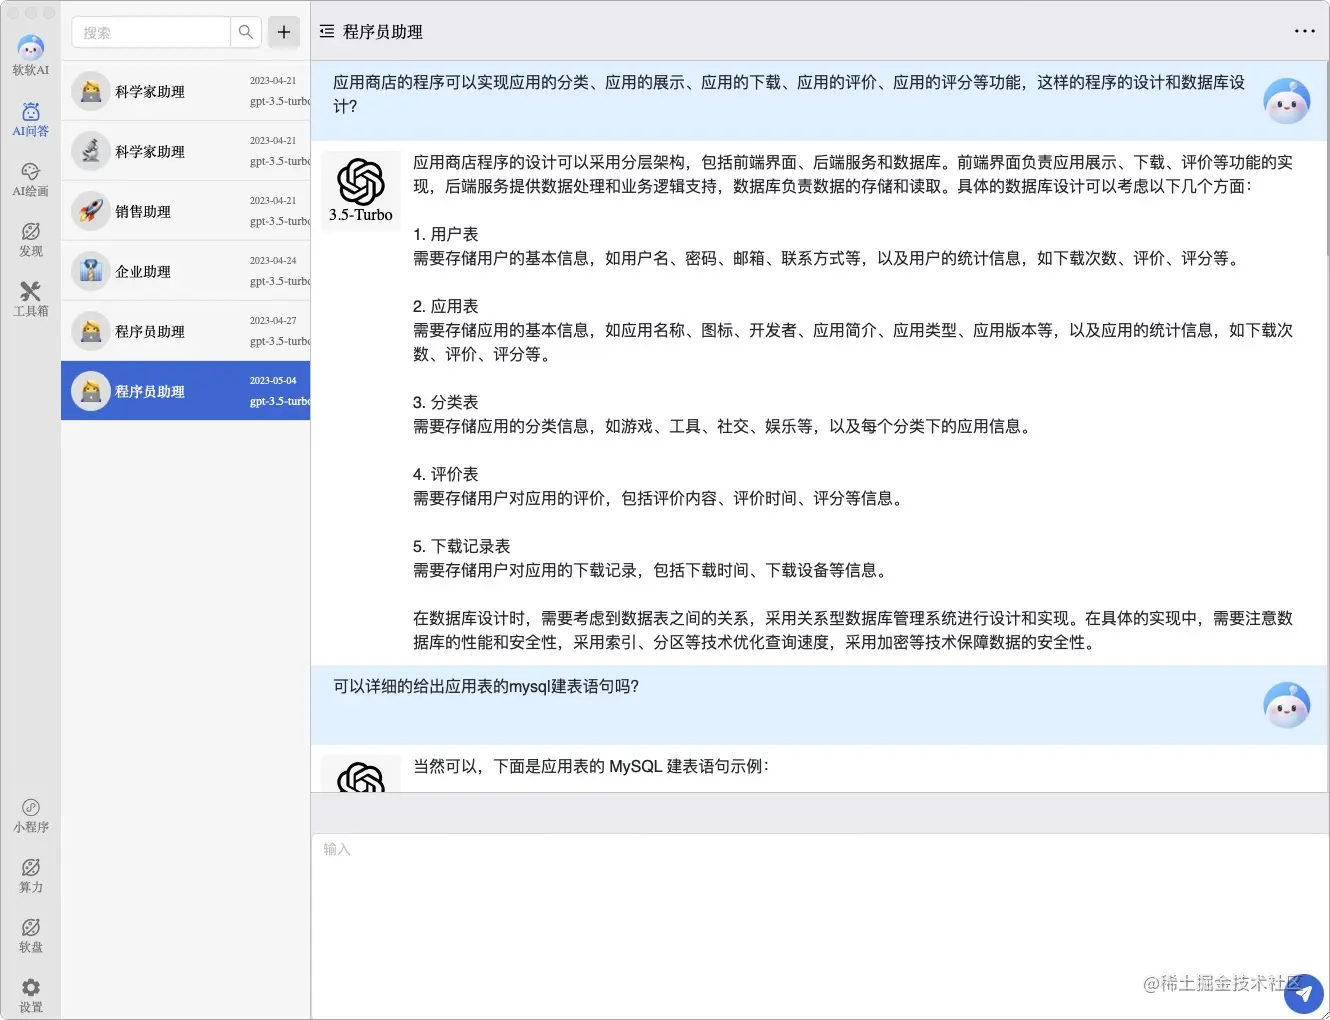
Task: Click the text 4. 评价表
Action: point(446,474)
